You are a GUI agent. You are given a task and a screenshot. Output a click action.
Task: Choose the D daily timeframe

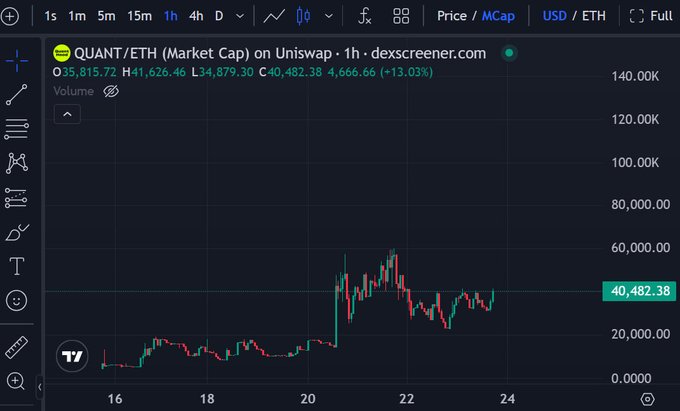[219, 16]
